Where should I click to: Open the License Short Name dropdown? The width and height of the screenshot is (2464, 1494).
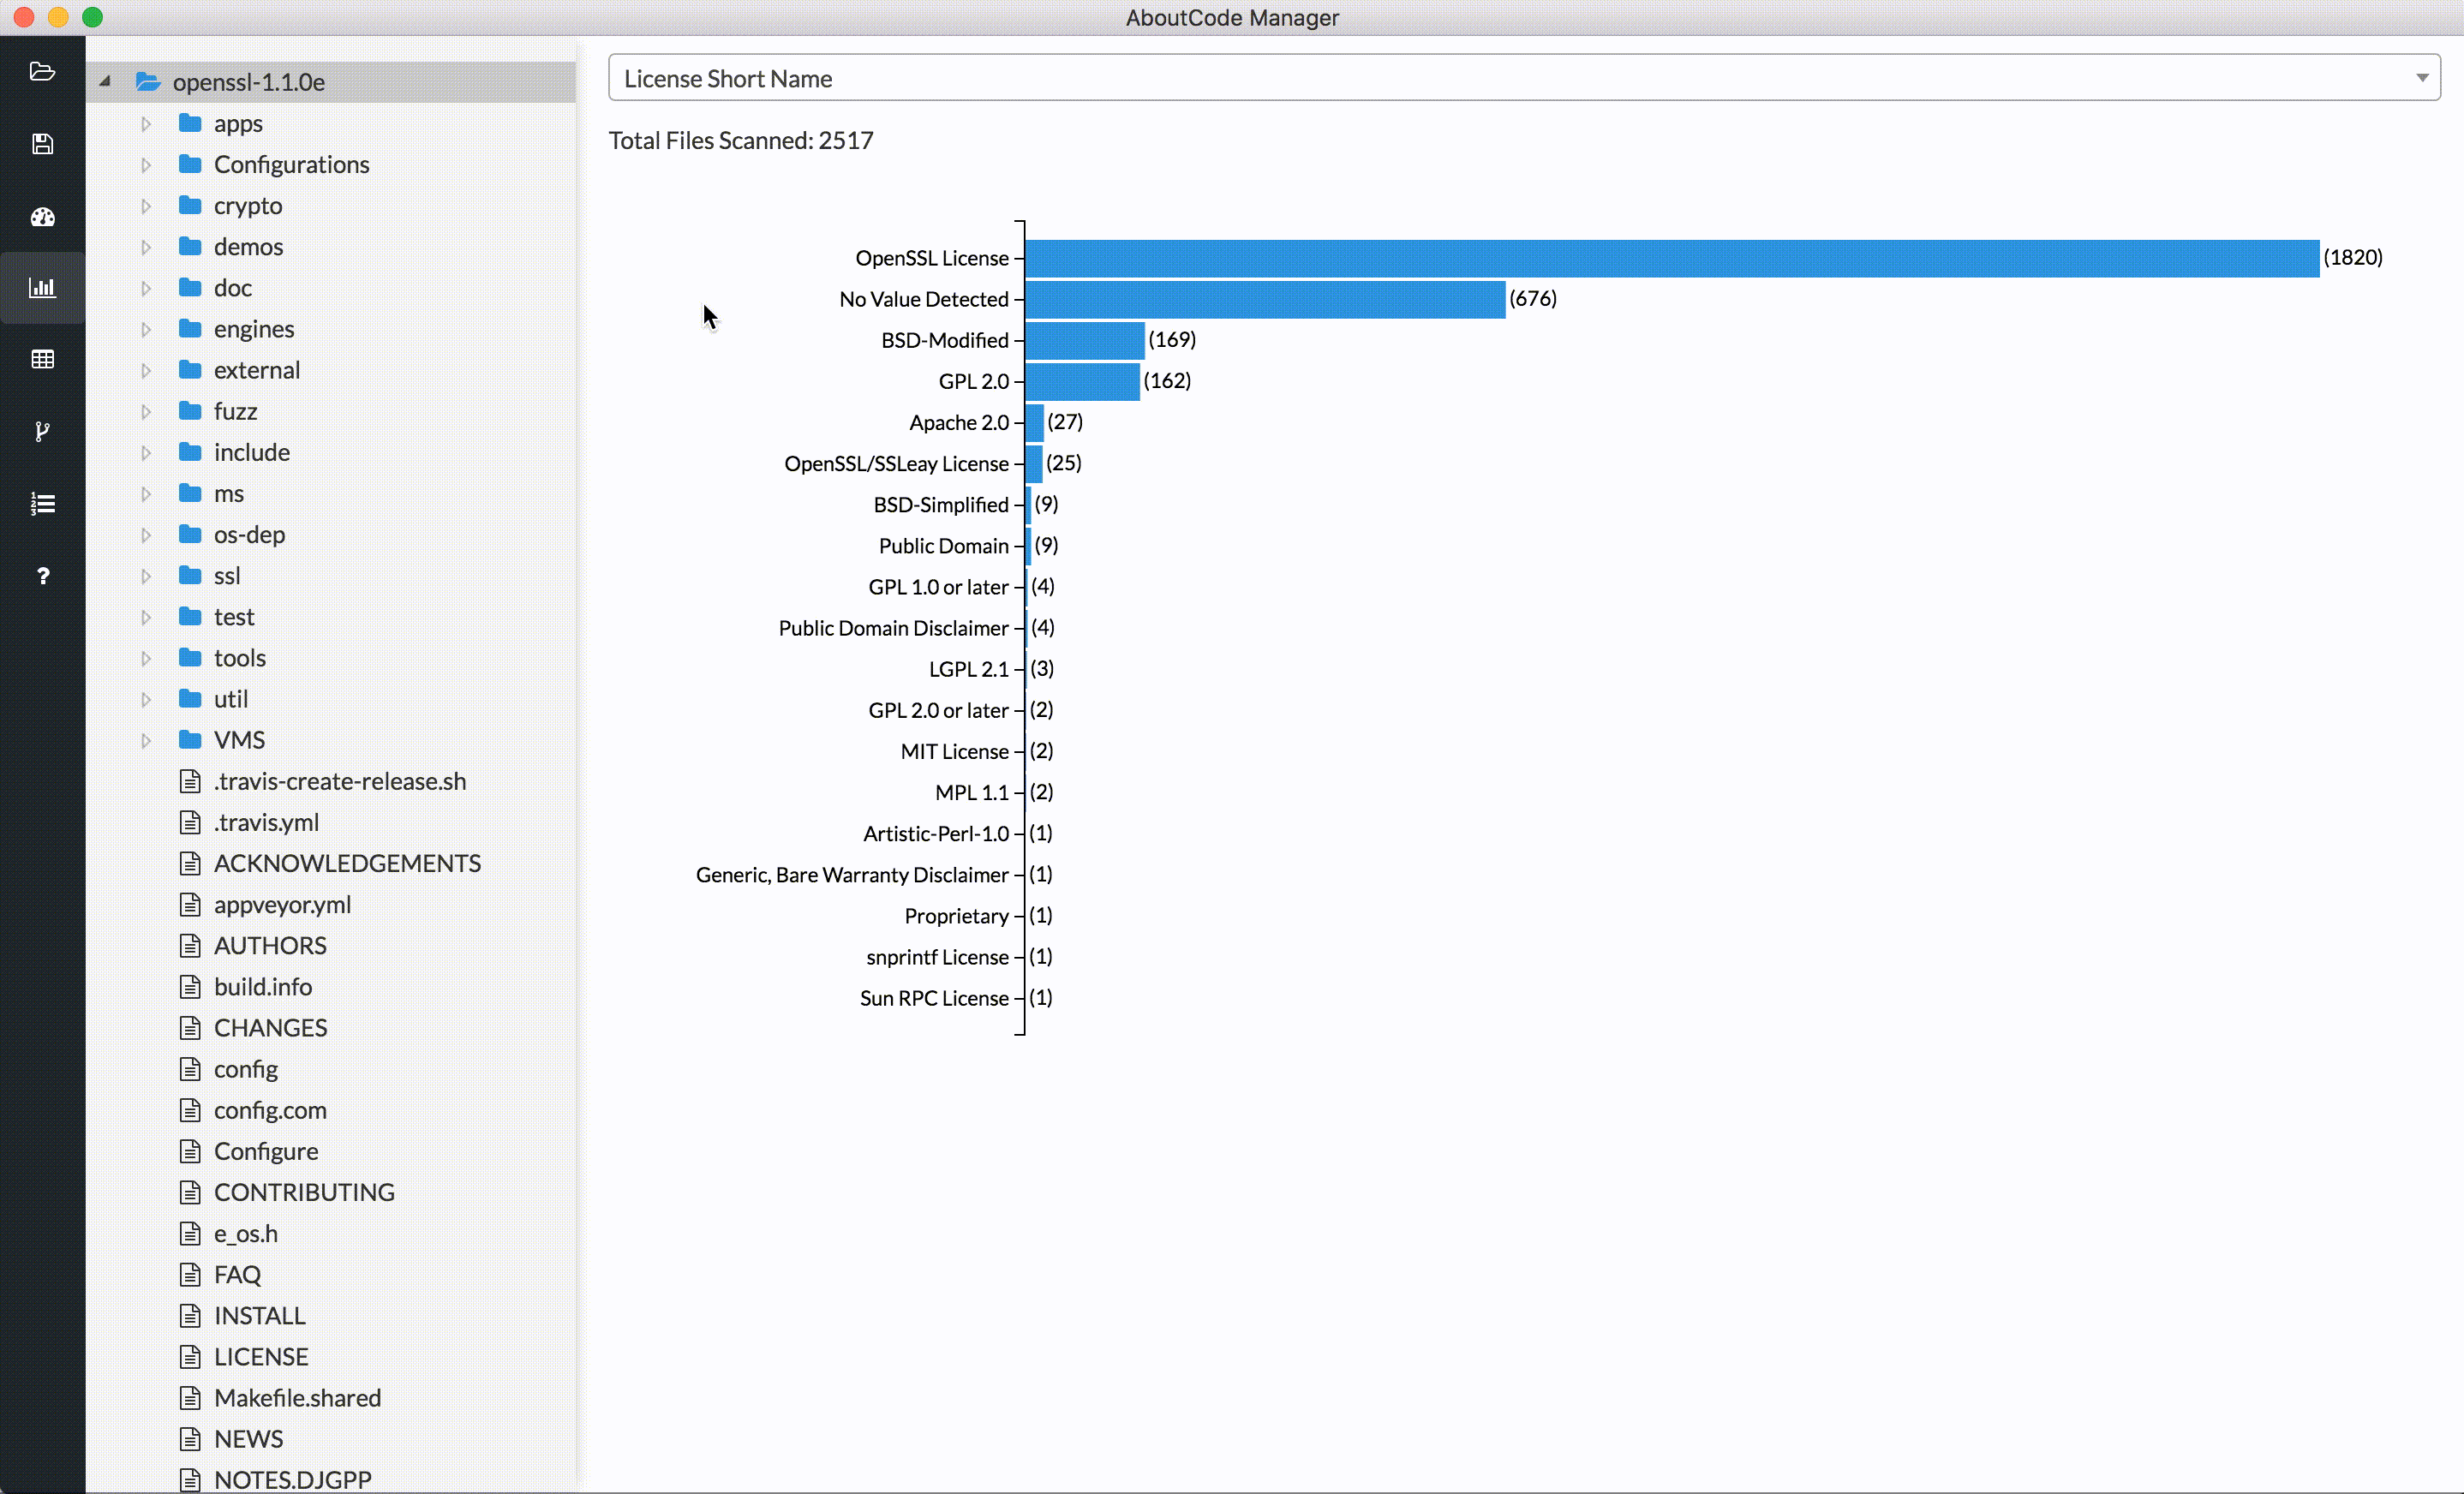pyautogui.click(x=1523, y=78)
